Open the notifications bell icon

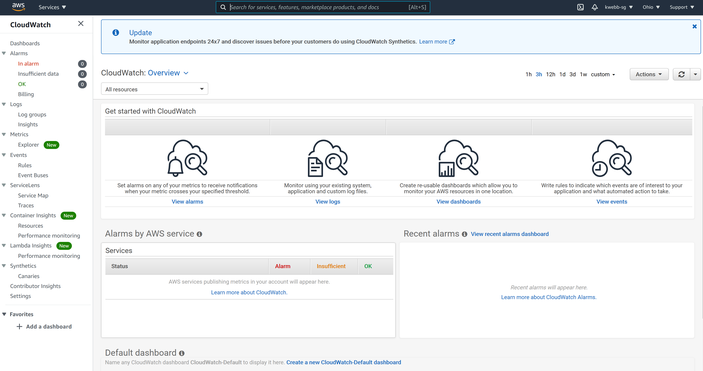[x=595, y=7]
